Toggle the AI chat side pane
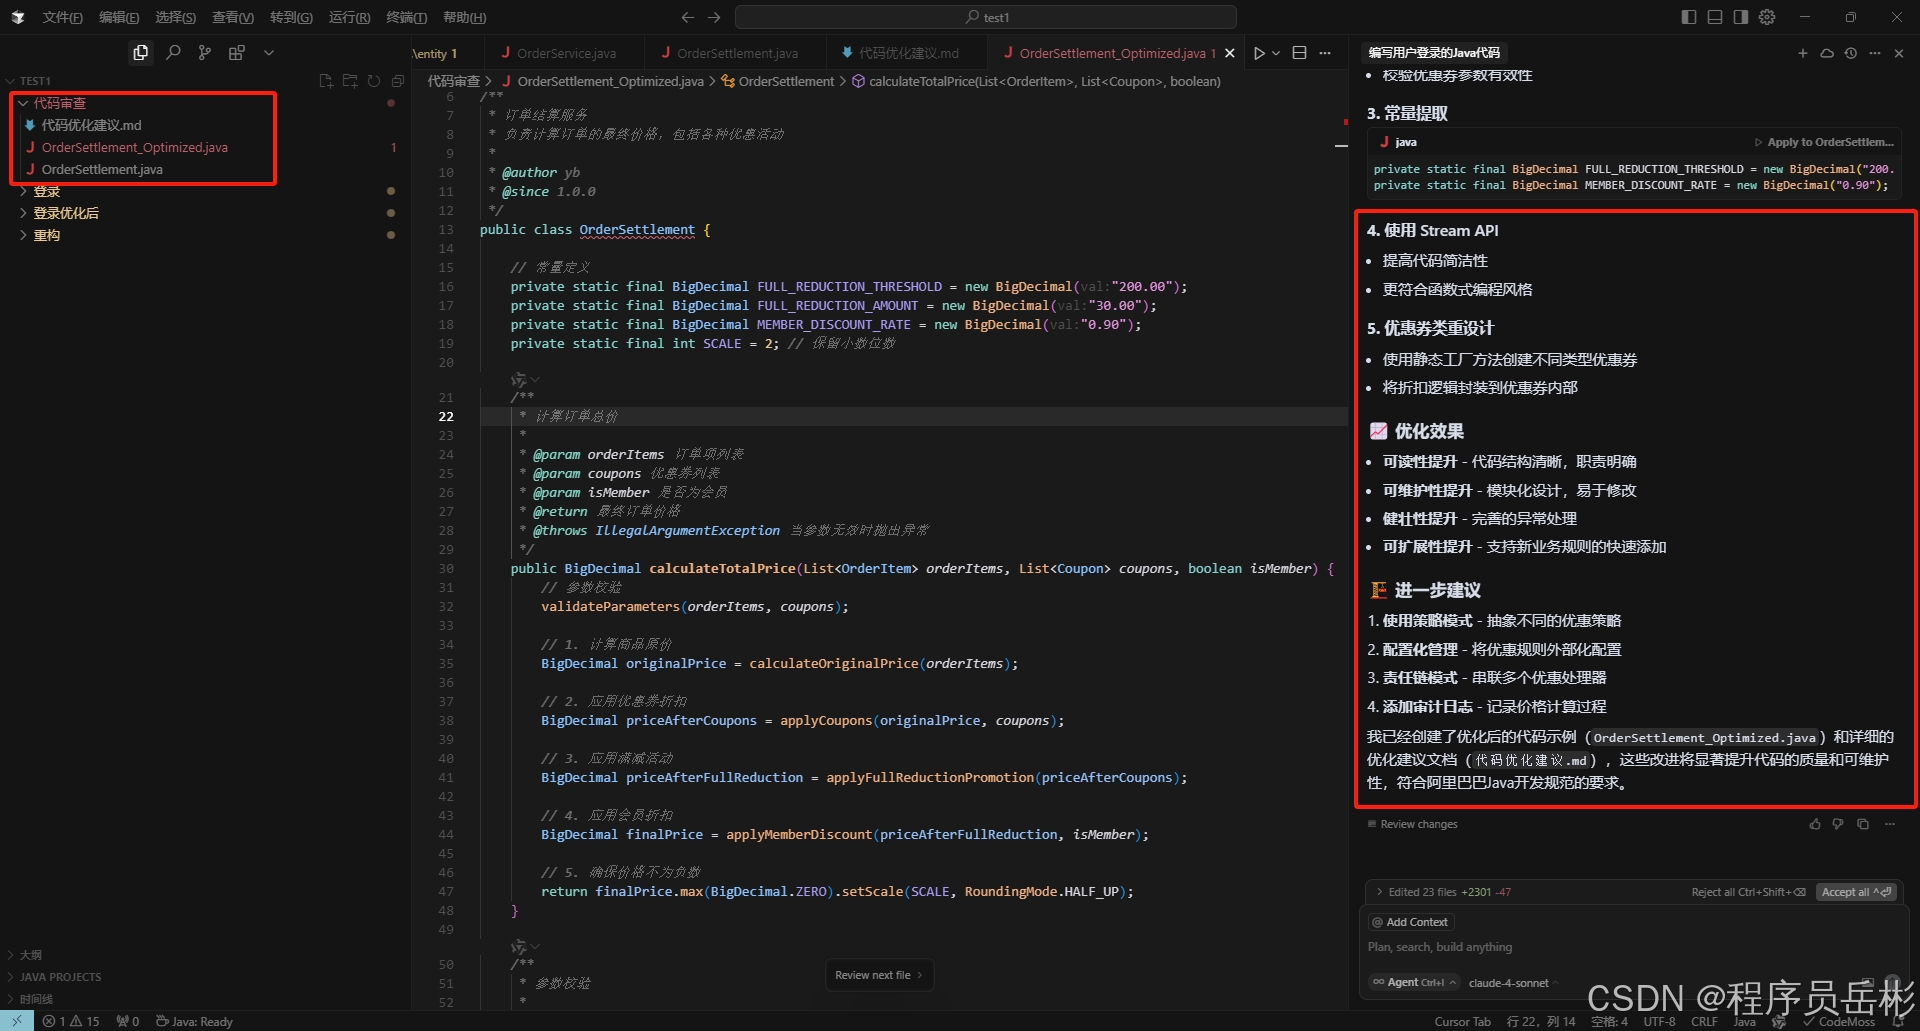1920x1031 pixels. [1741, 17]
